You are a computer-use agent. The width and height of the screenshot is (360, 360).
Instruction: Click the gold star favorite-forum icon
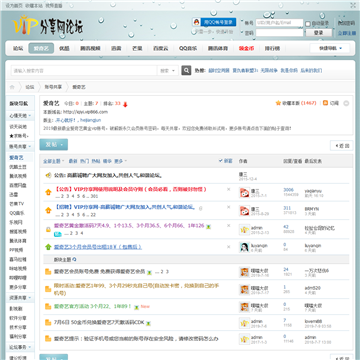pos(278,103)
